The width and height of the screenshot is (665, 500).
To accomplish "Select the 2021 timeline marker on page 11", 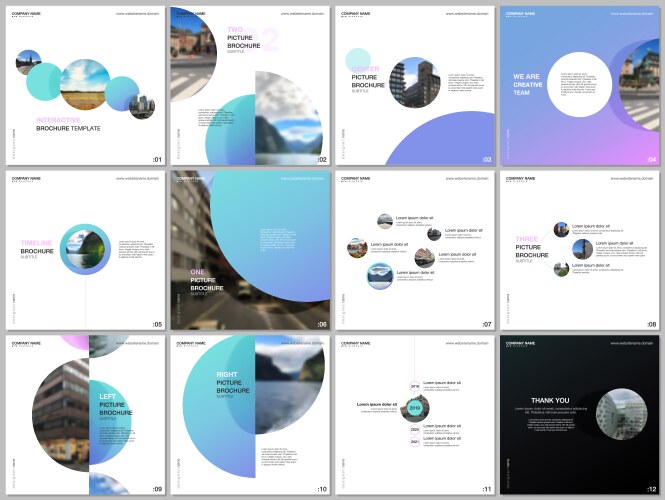I will tap(415, 441).
